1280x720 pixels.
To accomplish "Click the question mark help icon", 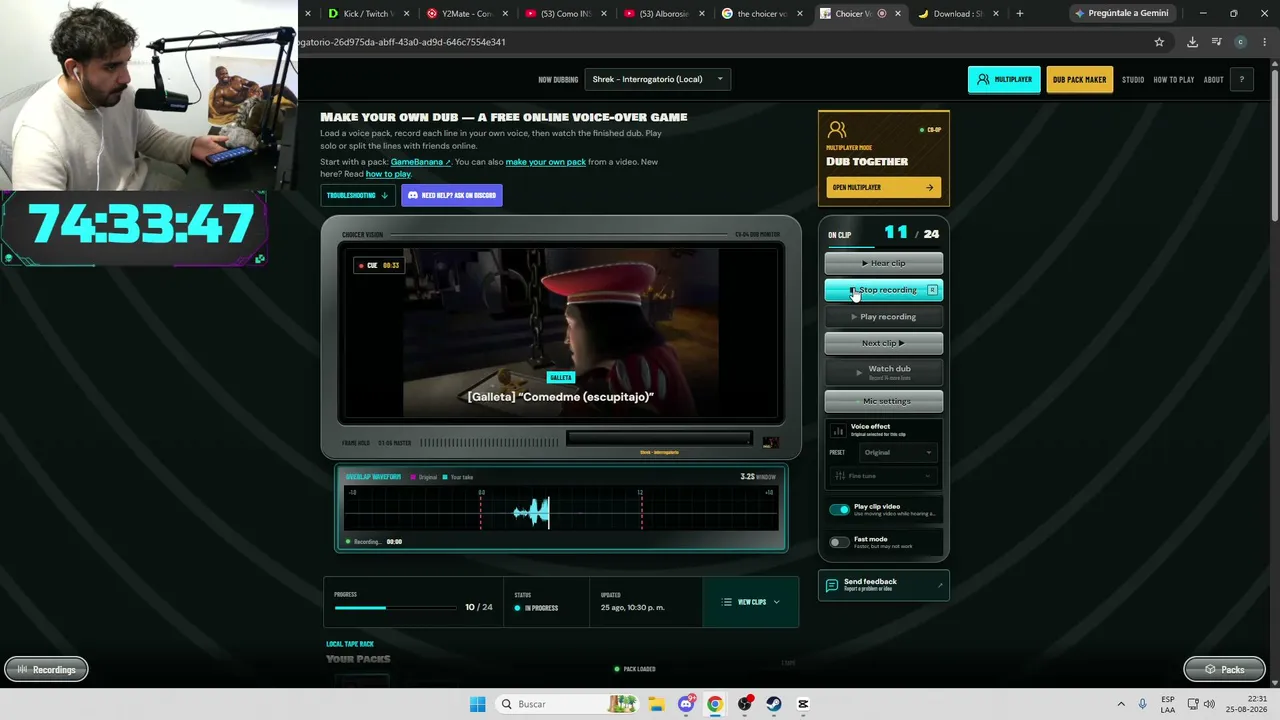I will click(x=1241, y=80).
